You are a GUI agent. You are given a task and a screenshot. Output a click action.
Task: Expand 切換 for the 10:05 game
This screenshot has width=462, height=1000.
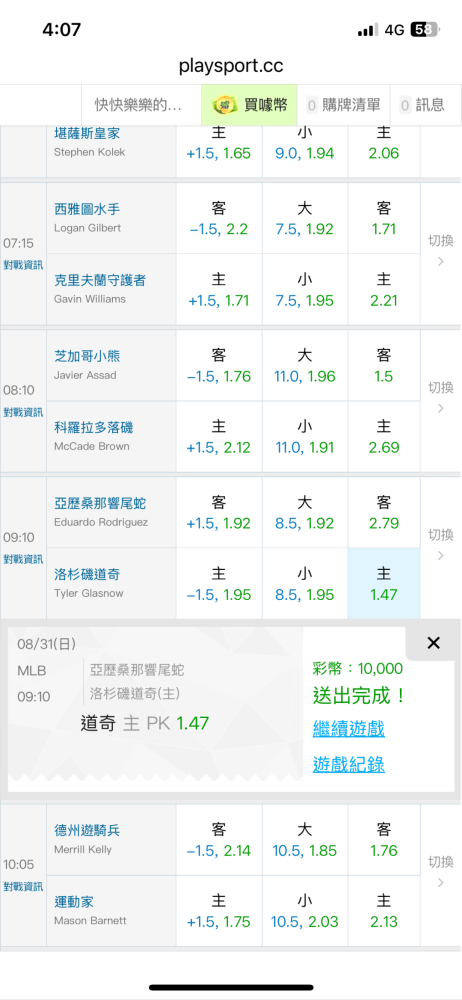click(440, 872)
